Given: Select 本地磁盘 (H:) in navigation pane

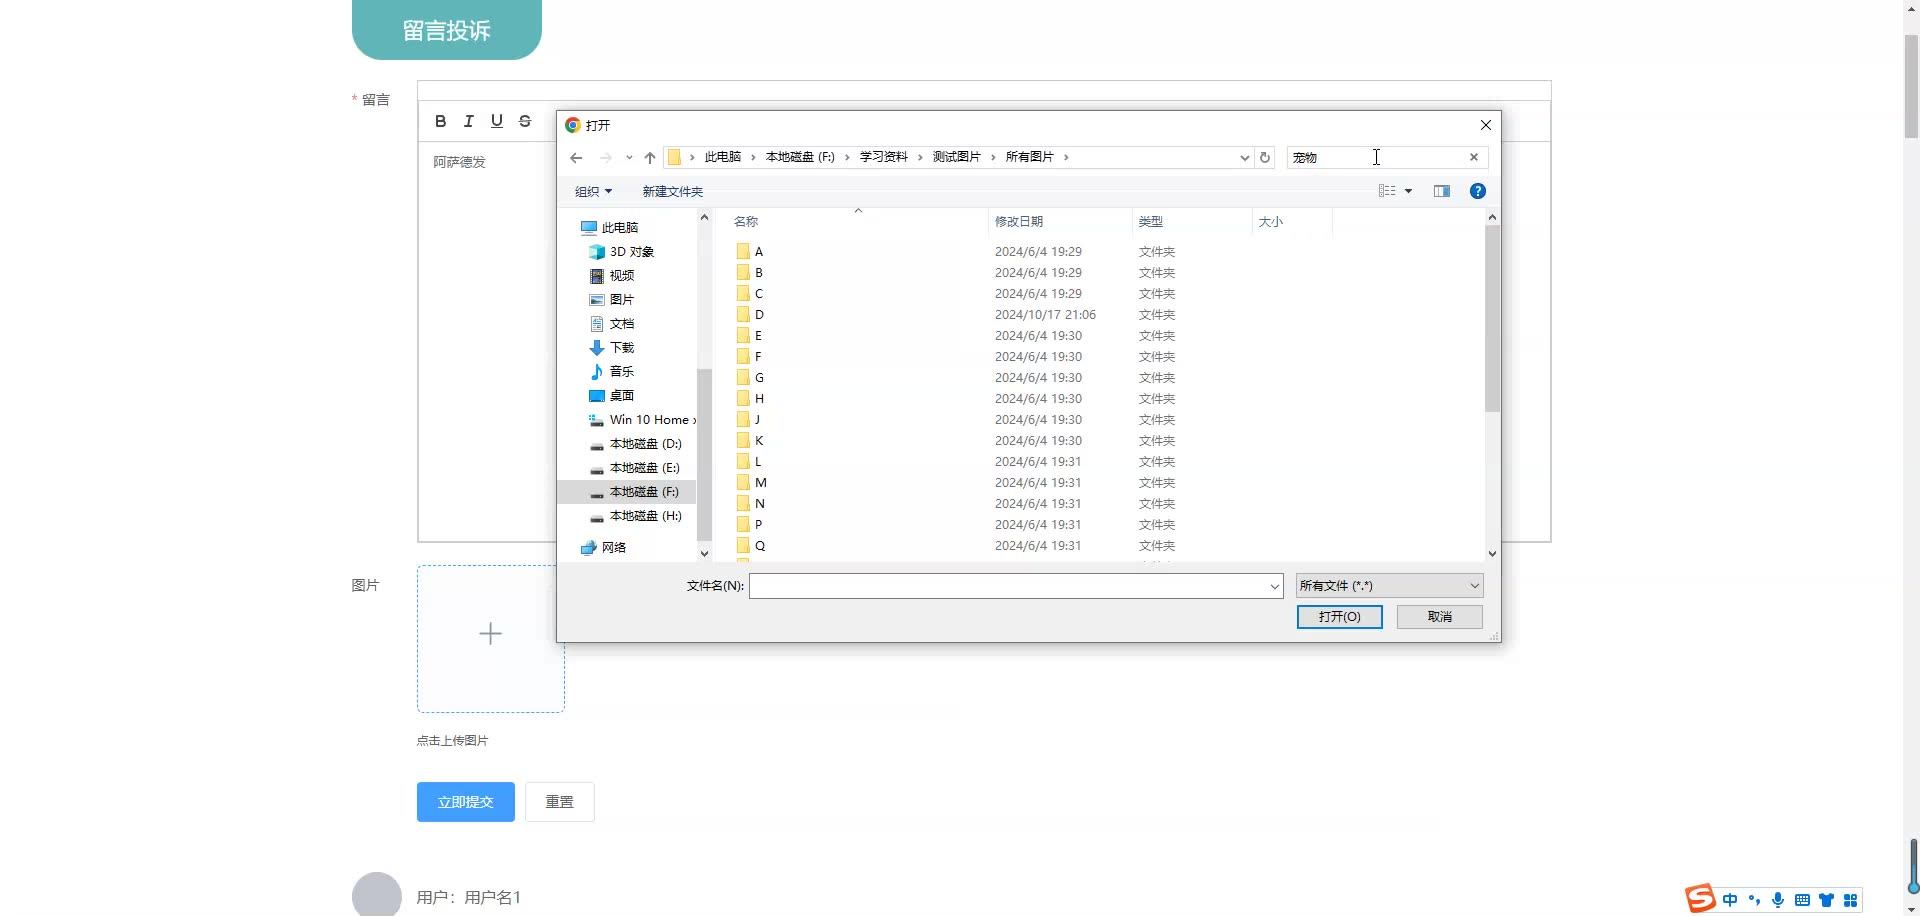Looking at the screenshot, I should (x=645, y=516).
